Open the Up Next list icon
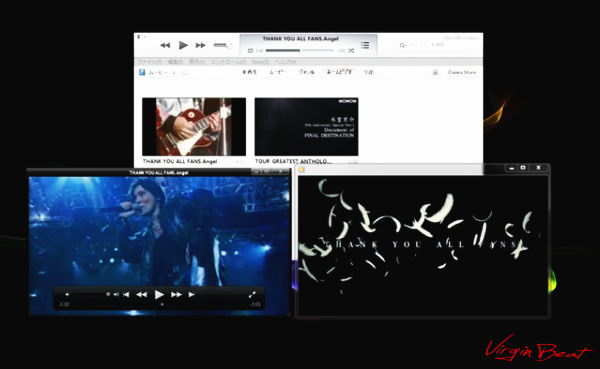Screen dimensions: 600x369 tap(365, 45)
